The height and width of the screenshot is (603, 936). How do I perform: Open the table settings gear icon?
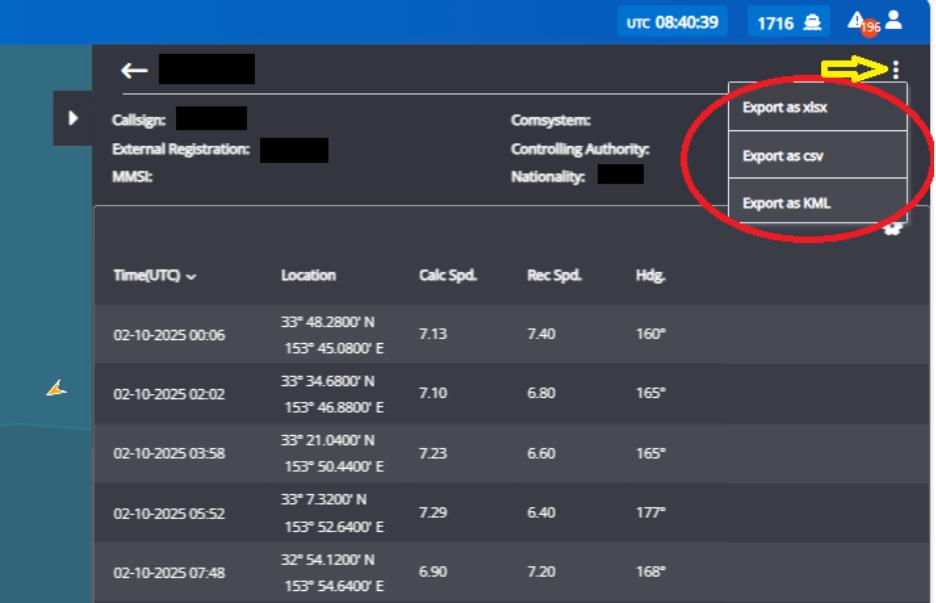893,228
